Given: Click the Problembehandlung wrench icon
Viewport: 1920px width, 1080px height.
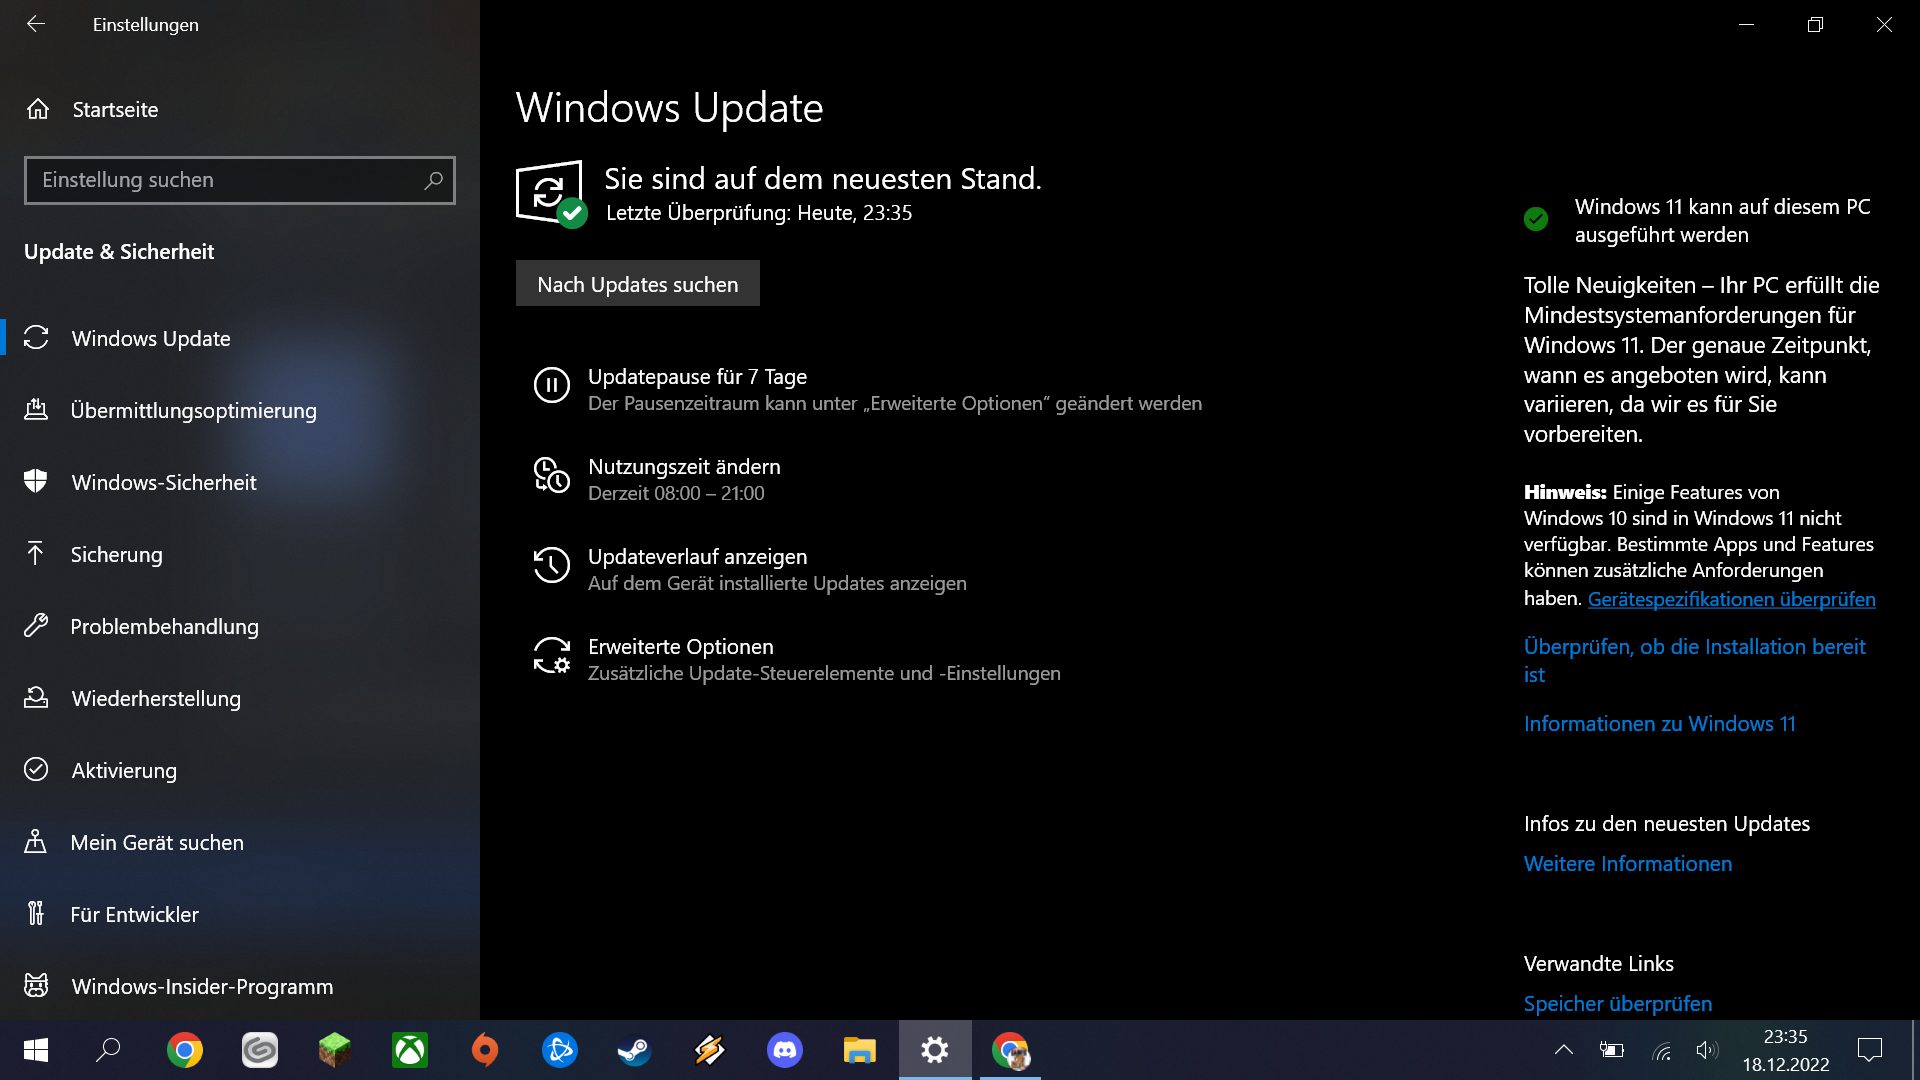Looking at the screenshot, I should [36, 626].
